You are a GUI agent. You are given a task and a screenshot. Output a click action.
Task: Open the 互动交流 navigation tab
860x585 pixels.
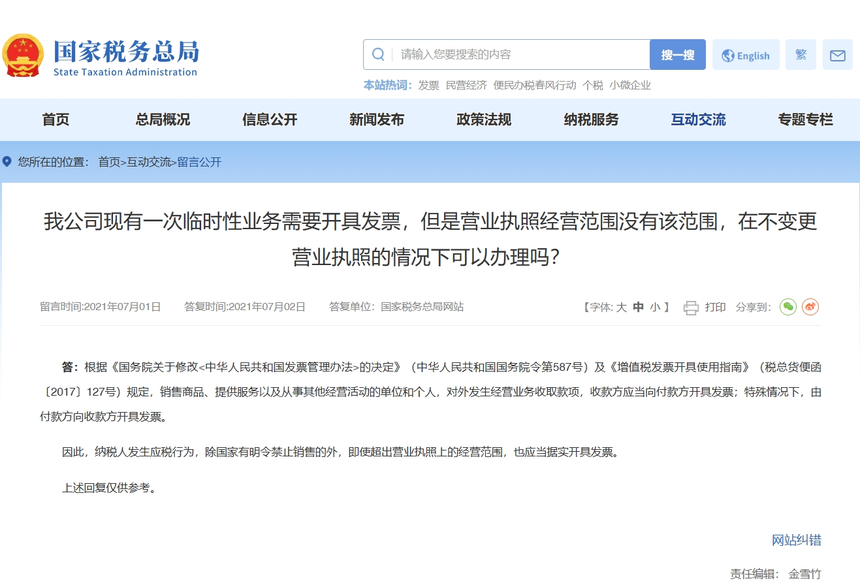(698, 120)
